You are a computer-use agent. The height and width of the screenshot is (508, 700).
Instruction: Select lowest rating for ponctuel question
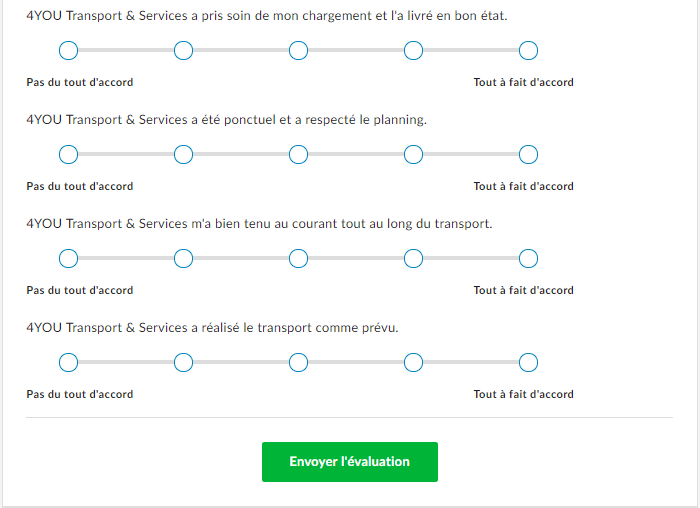click(68, 154)
